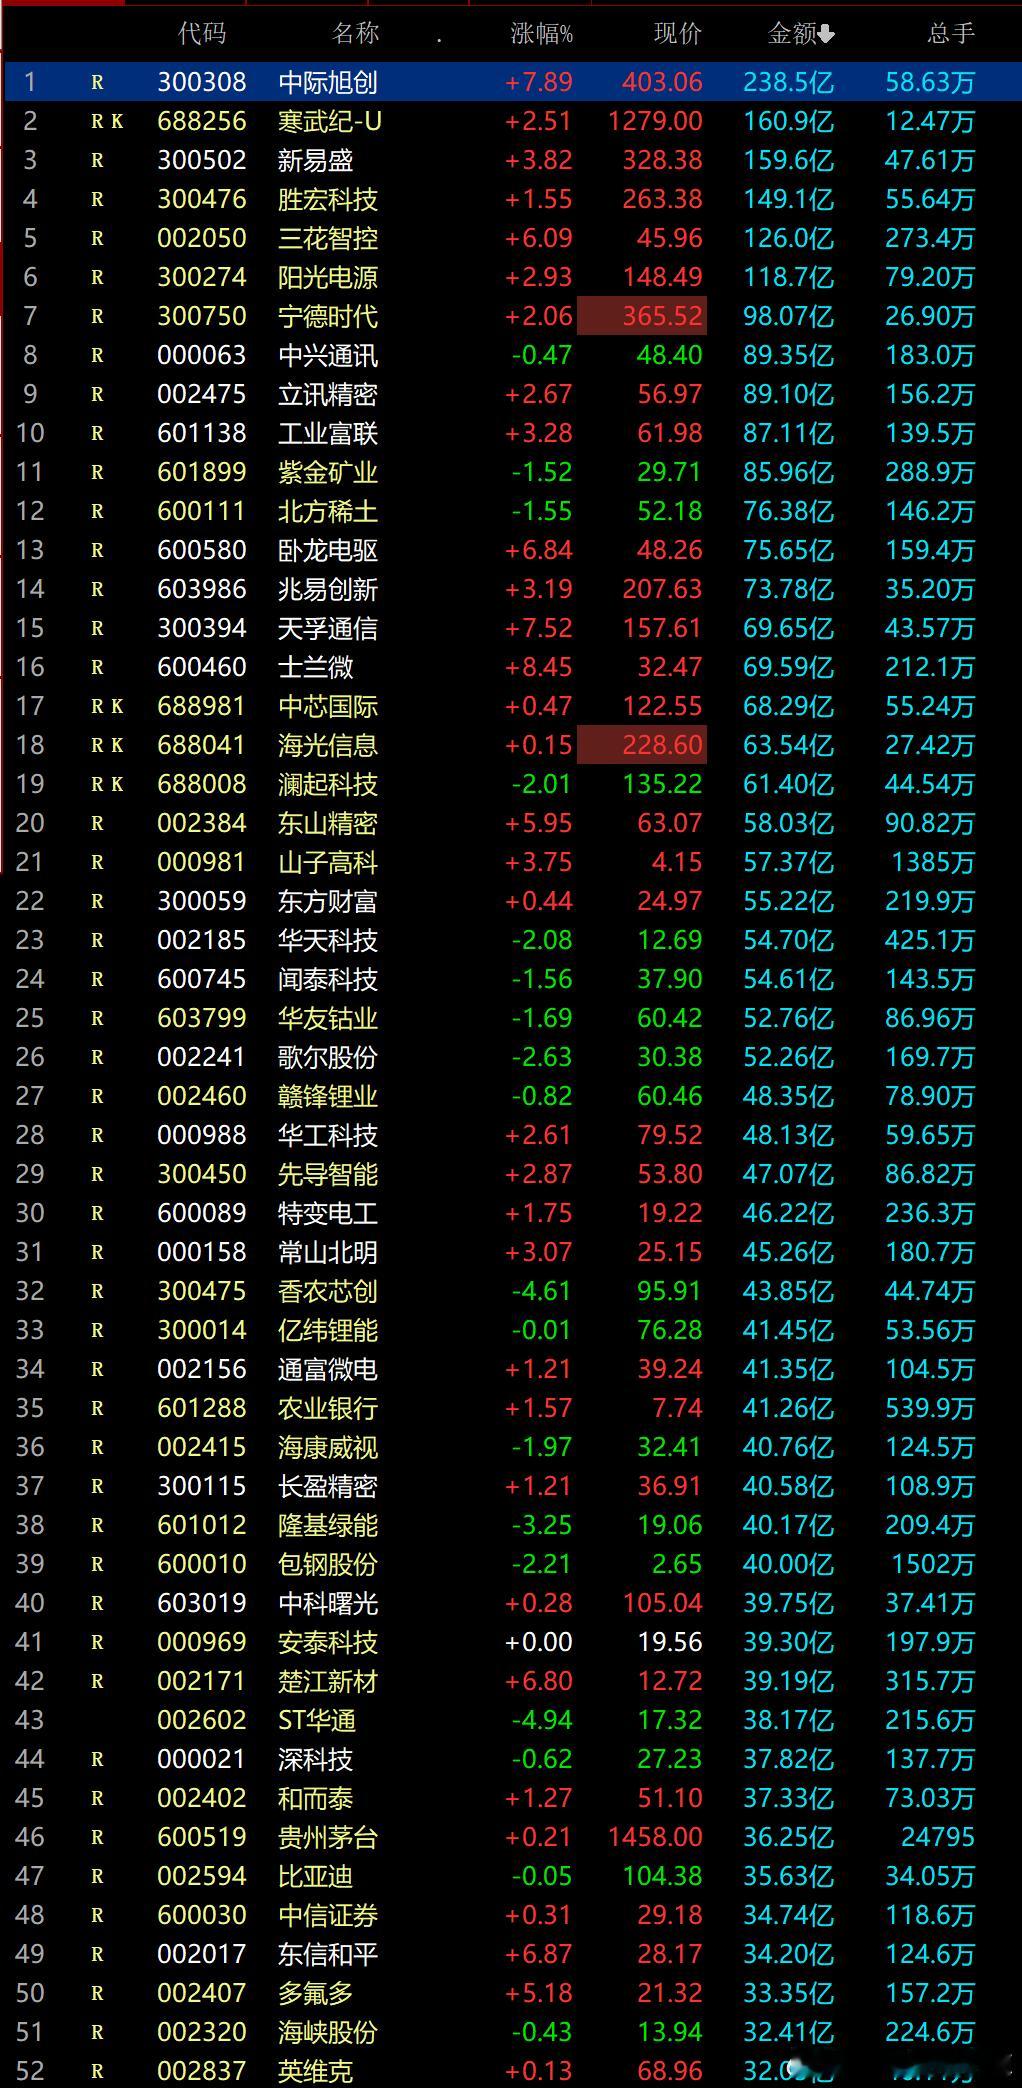
Task: Select 三花智控 in the list
Action: [x=328, y=238]
